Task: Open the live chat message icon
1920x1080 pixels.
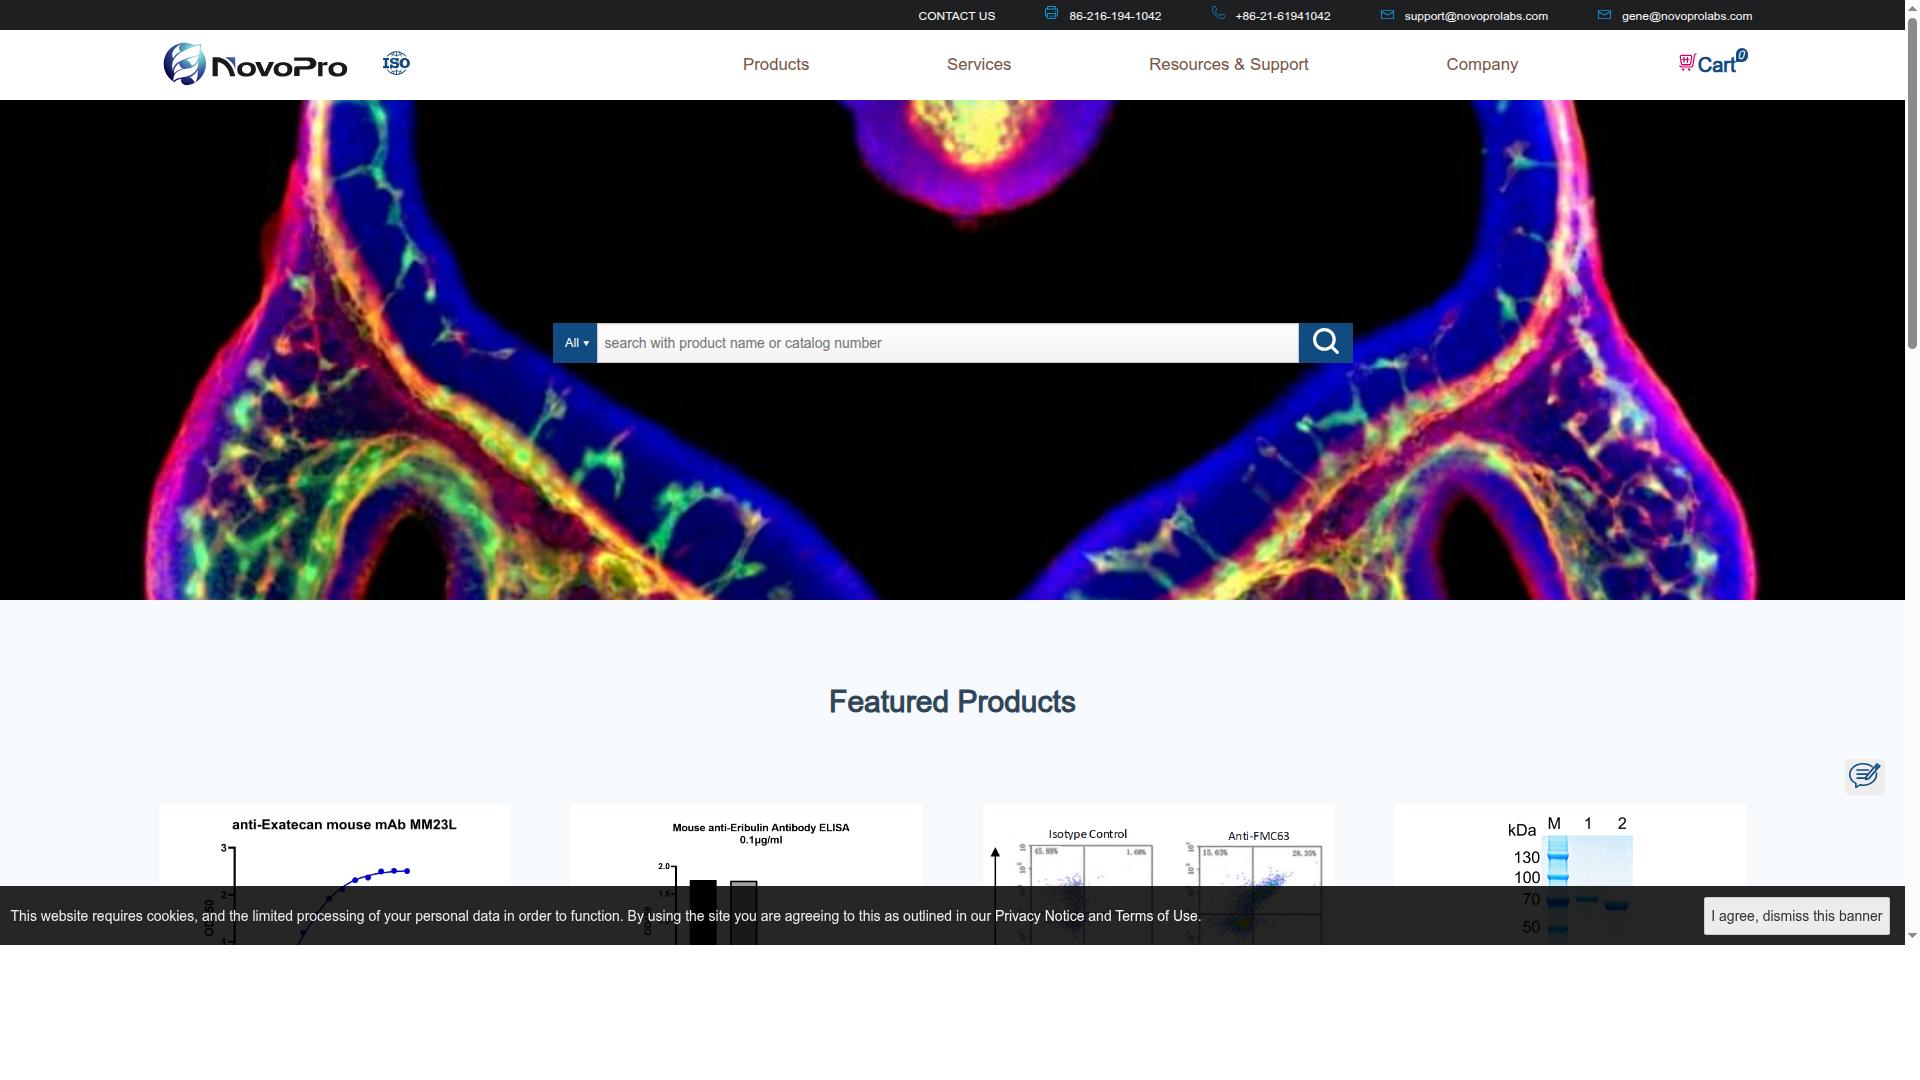Action: point(1864,776)
